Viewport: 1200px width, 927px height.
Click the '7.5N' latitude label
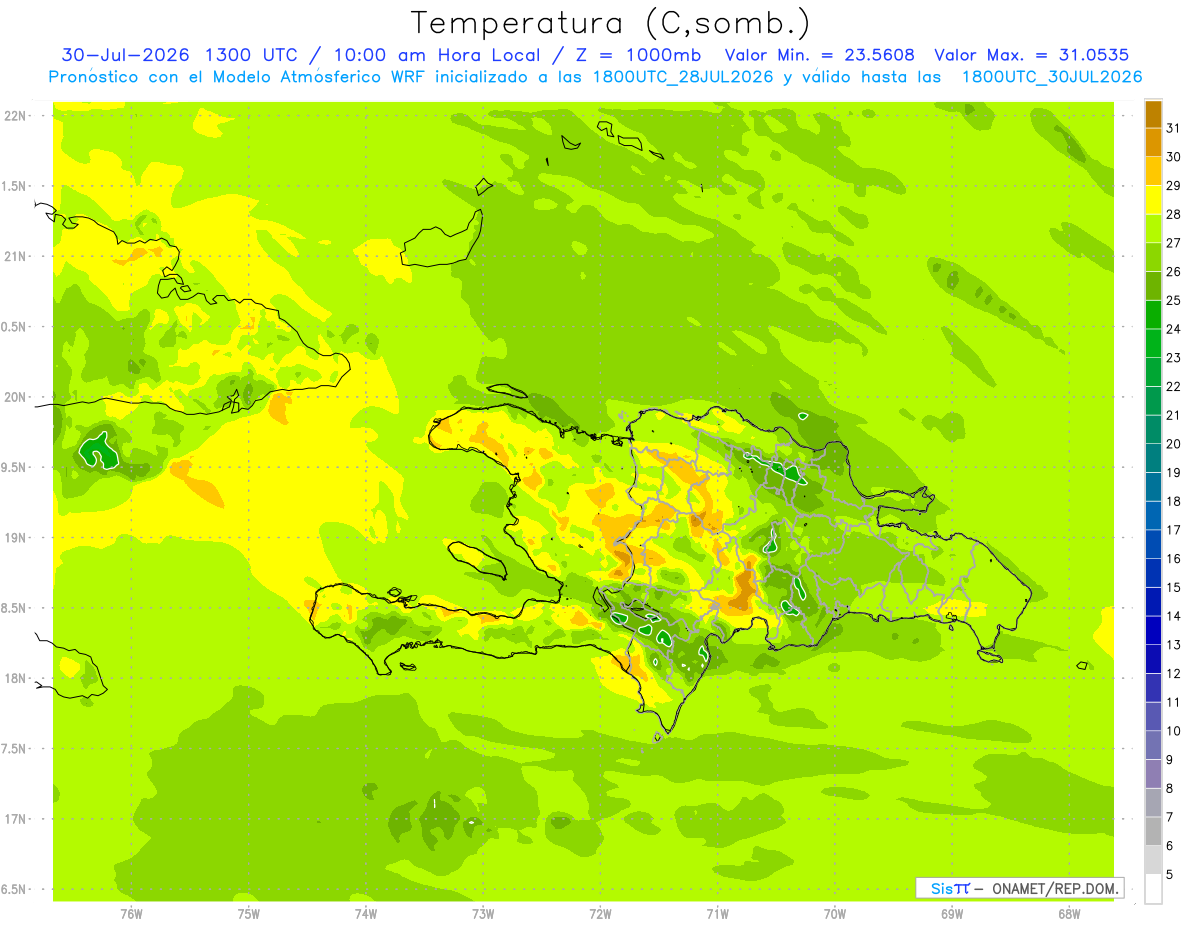15,749
